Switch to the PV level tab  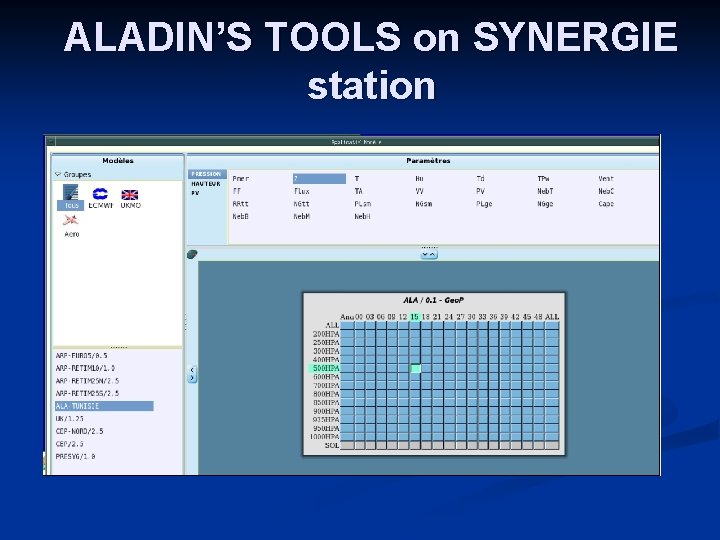click(x=195, y=193)
